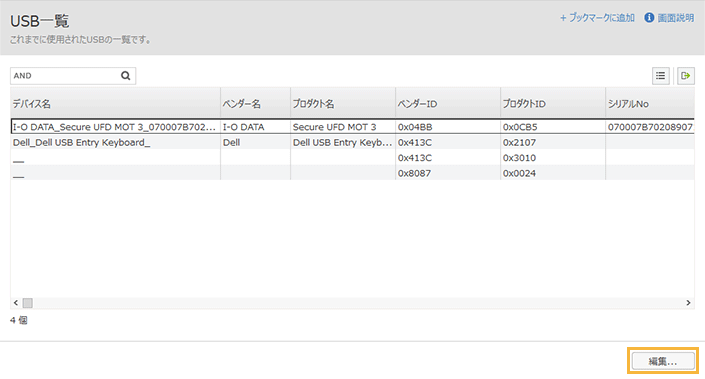Click the search magnifier icon
The height and width of the screenshot is (379, 705).
point(125,76)
